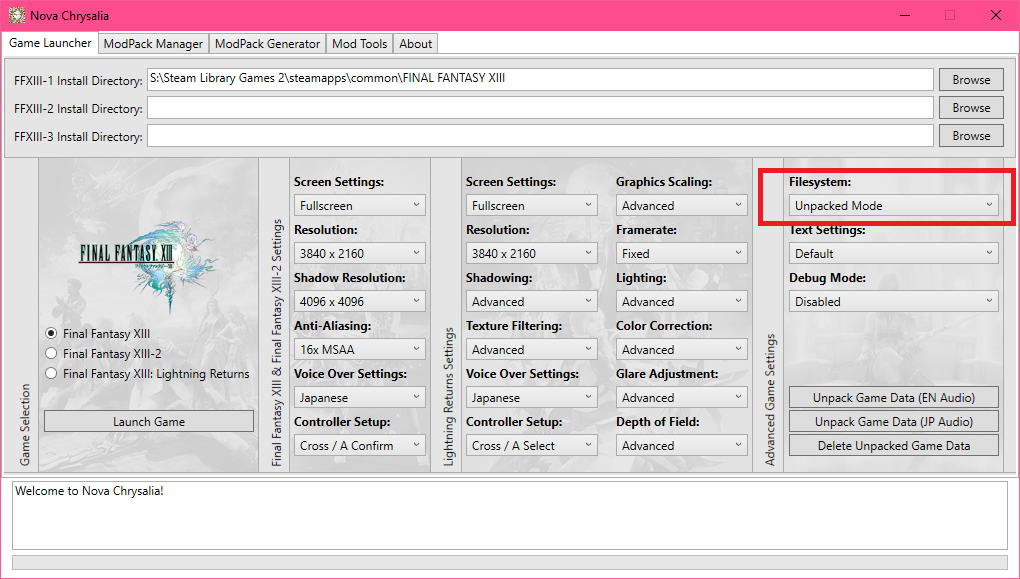Viewport: 1020px width, 579px height.
Task: Open Lightning Returns Voice Over Japanese dropdown
Action: [531, 397]
